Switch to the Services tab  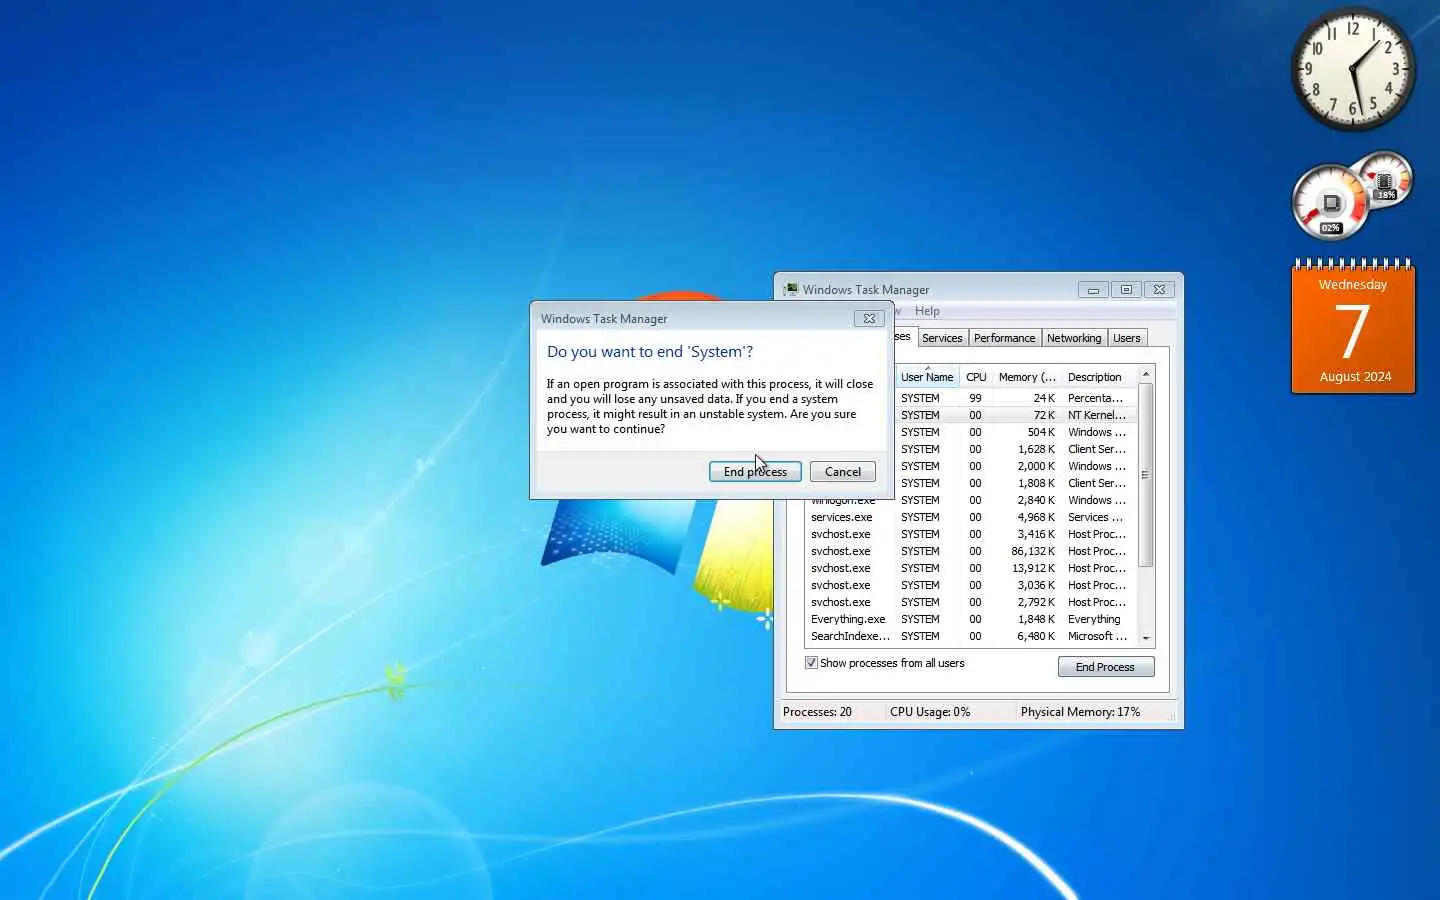942,338
